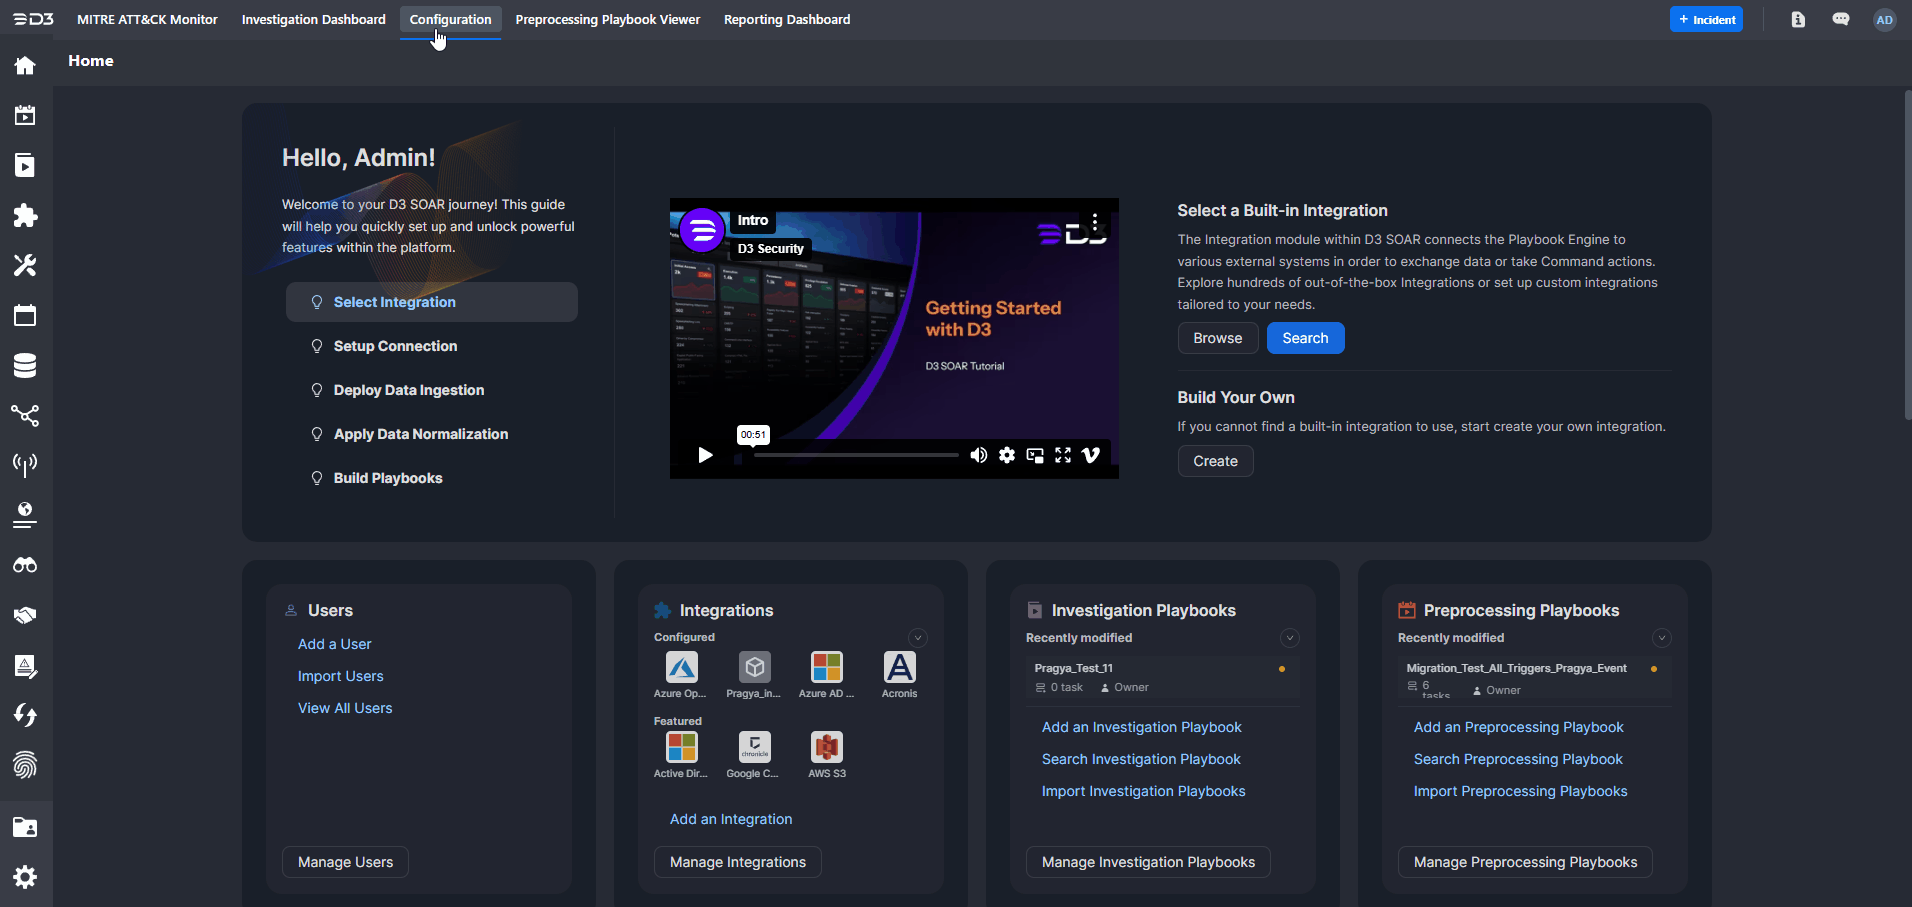Expand the Integrations Configured chevron
The image size is (1912, 907).
click(x=917, y=638)
